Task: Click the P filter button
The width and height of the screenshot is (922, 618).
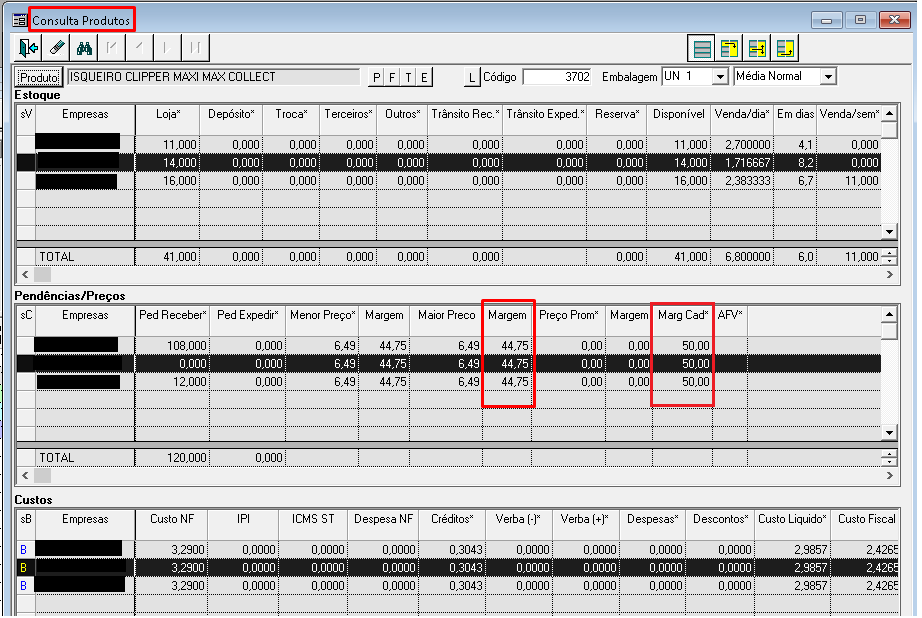Action: coord(376,77)
